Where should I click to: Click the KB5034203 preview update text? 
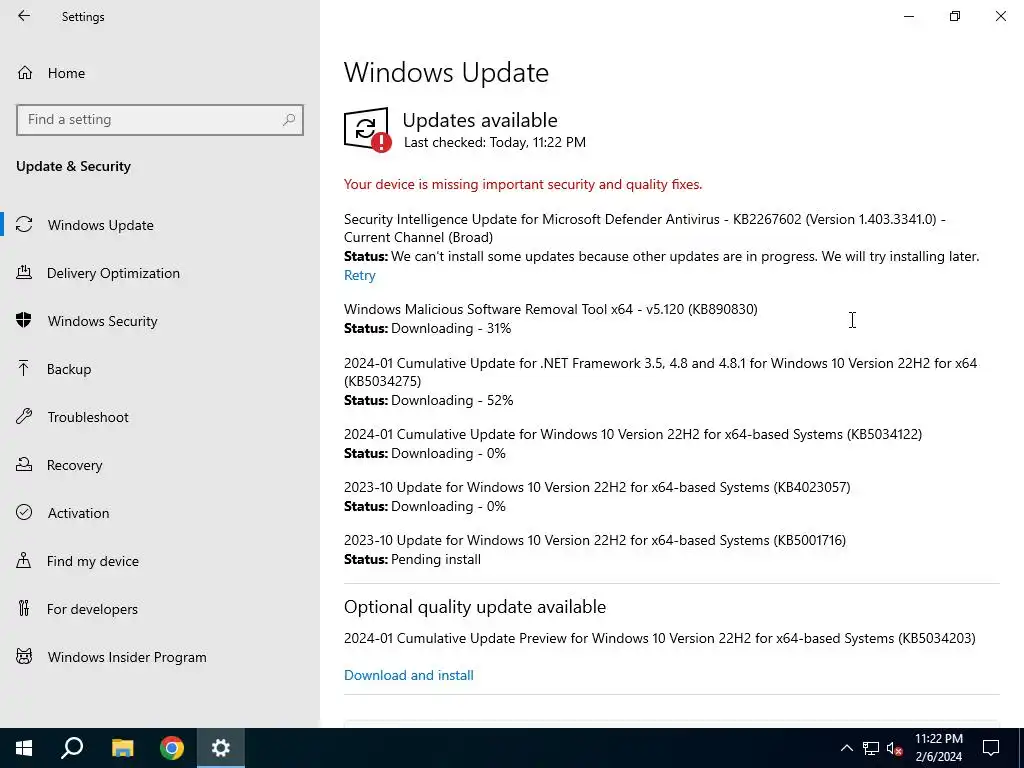tap(660, 637)
